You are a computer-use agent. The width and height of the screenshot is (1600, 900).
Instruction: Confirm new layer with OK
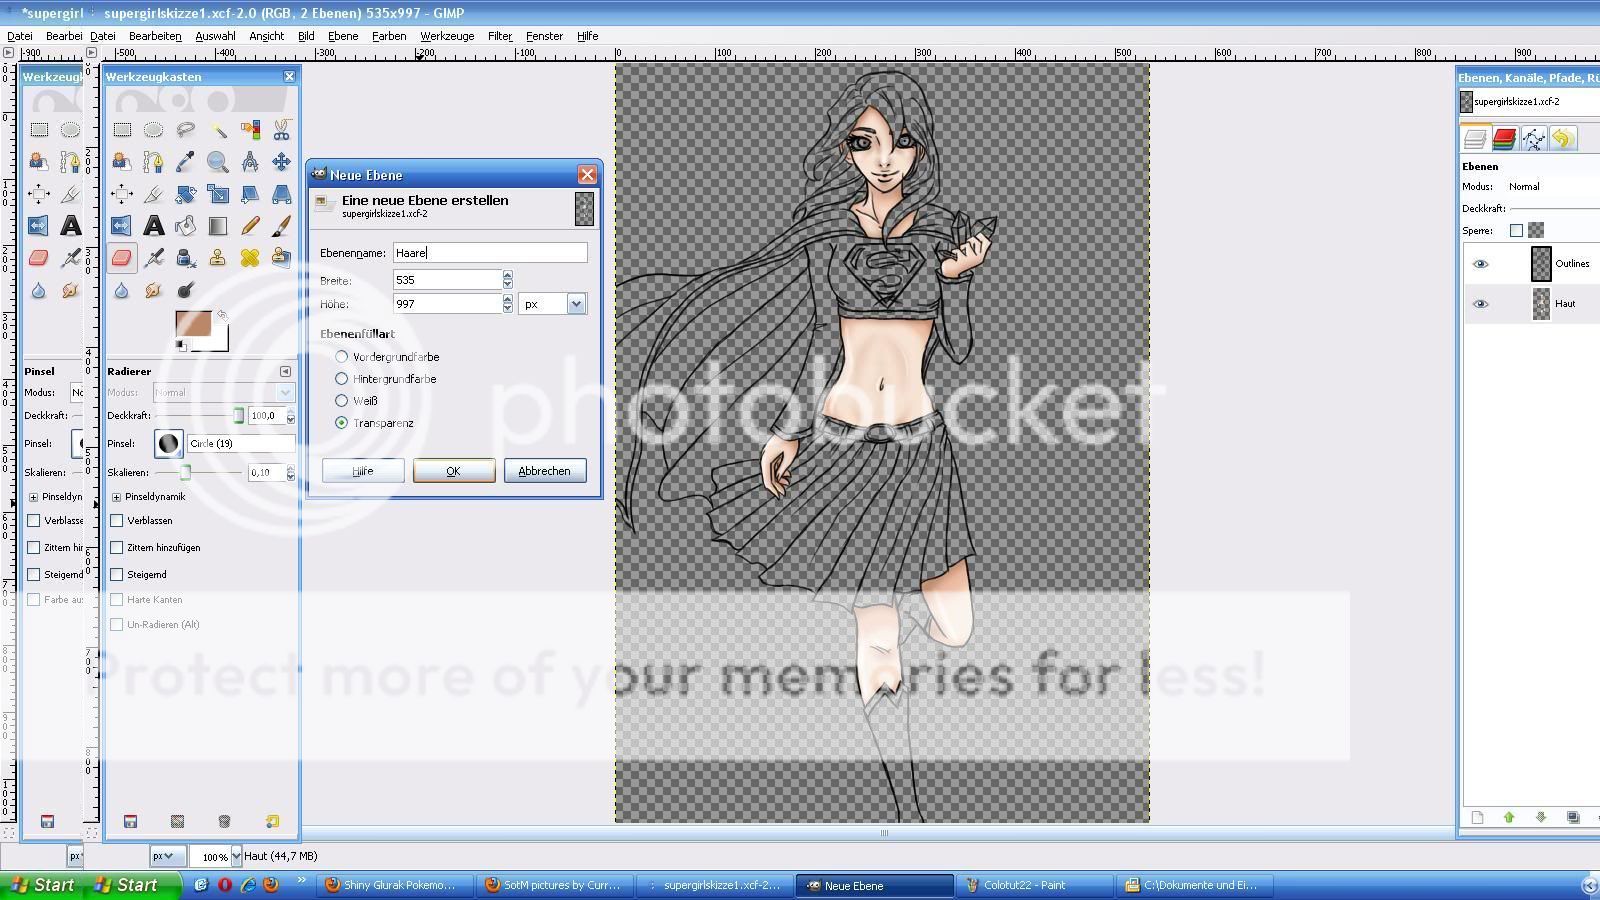coord(453,471)
